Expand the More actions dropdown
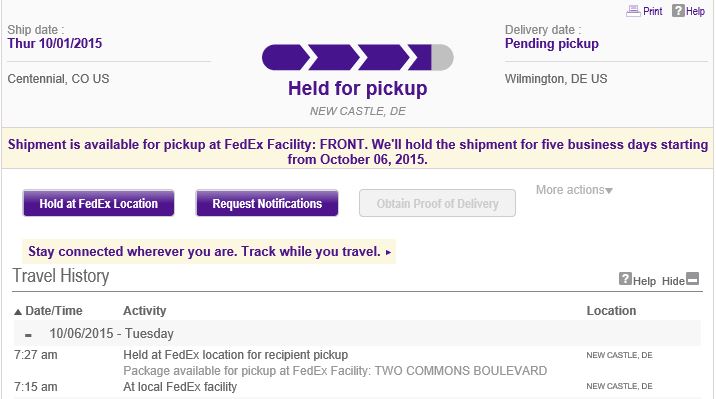 [x=574, y=190]
